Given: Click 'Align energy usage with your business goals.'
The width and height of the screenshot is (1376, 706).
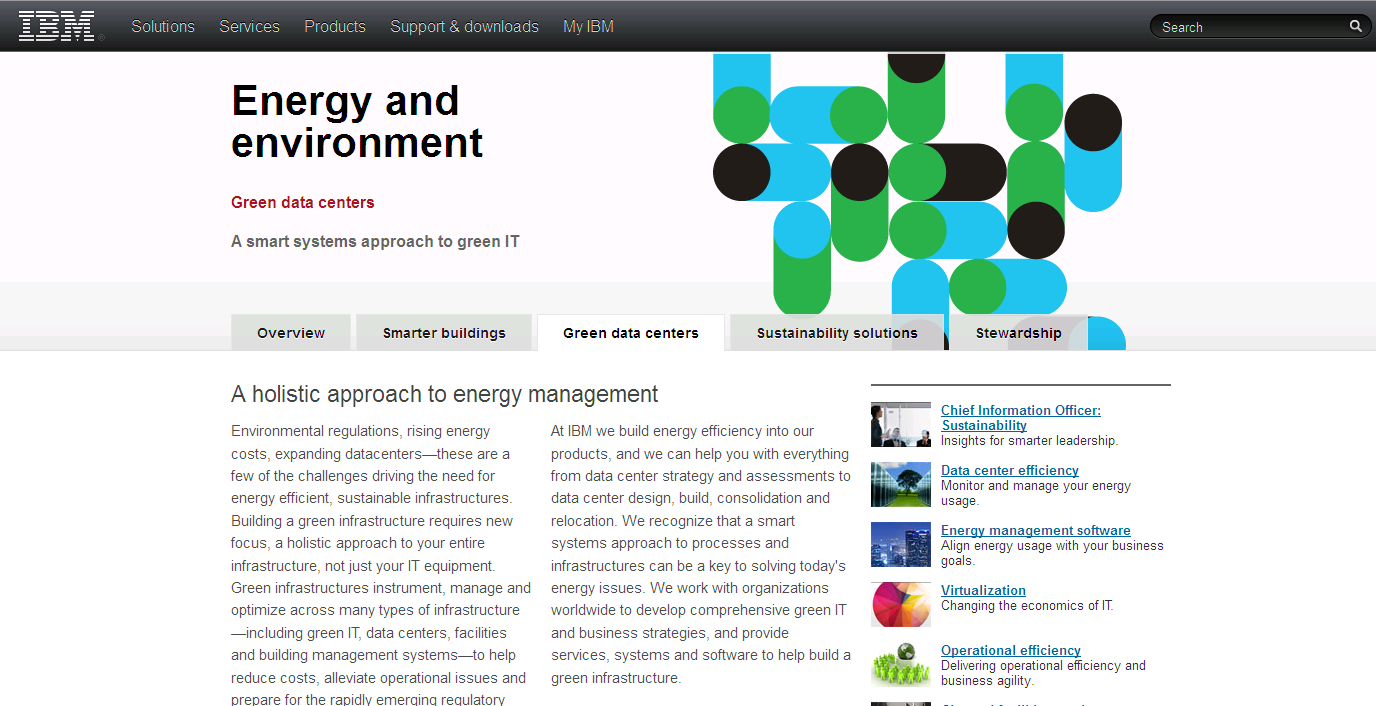Looking at the screenshot, I should (x=1052, y=553).
